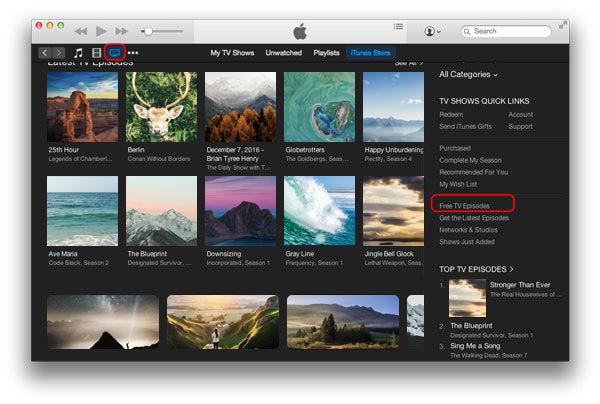Image resolution: width=600 pixels, height=404 pixels.
Task: Open the account user icon menu
Action: coord(432,31)
